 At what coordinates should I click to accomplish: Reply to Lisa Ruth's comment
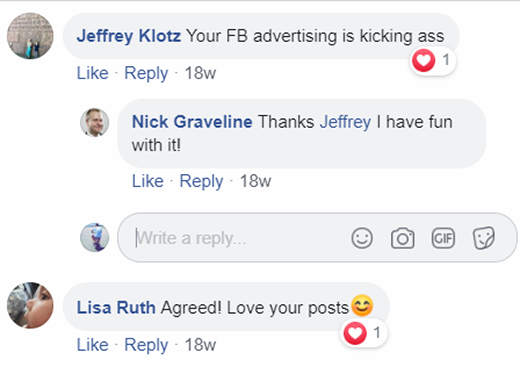[x=146, y=345]
